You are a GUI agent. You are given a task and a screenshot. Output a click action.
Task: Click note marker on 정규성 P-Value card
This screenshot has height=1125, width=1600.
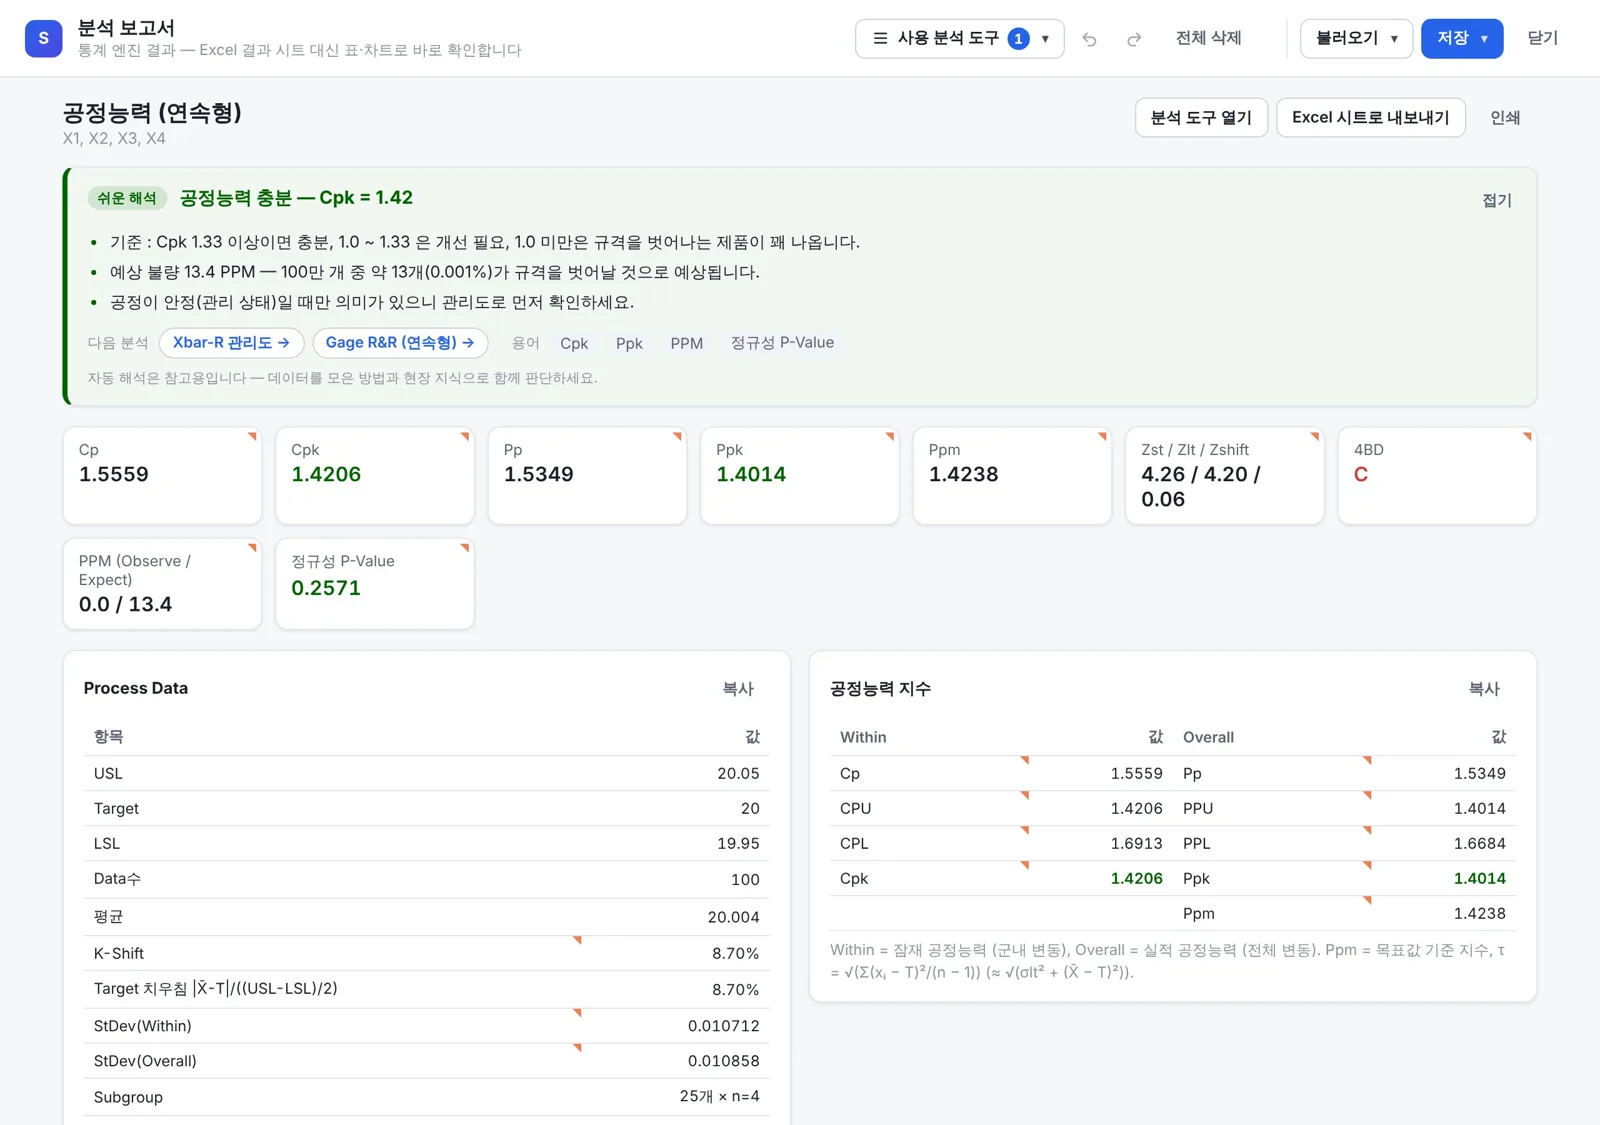465,547
